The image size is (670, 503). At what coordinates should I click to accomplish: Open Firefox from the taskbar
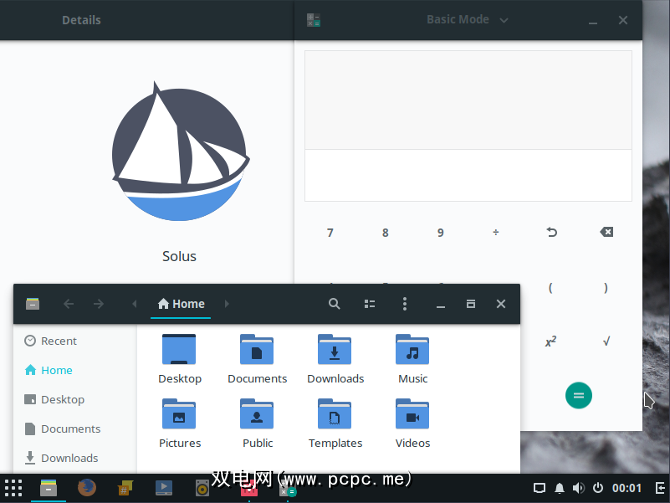click(87, 488)
